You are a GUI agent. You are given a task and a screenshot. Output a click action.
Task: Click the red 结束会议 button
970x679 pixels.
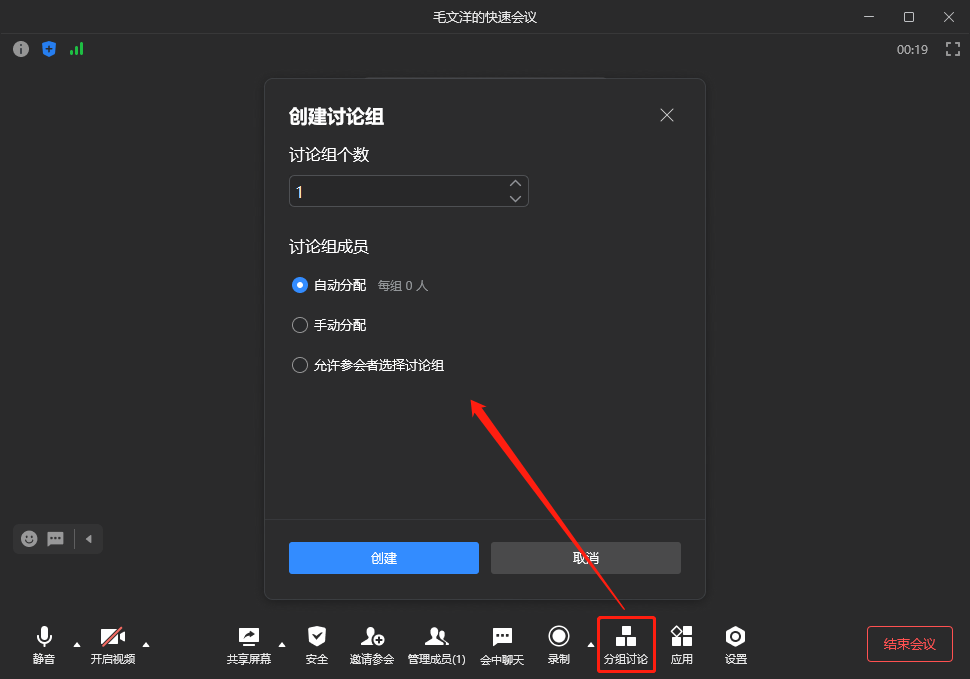coord(909,644)
